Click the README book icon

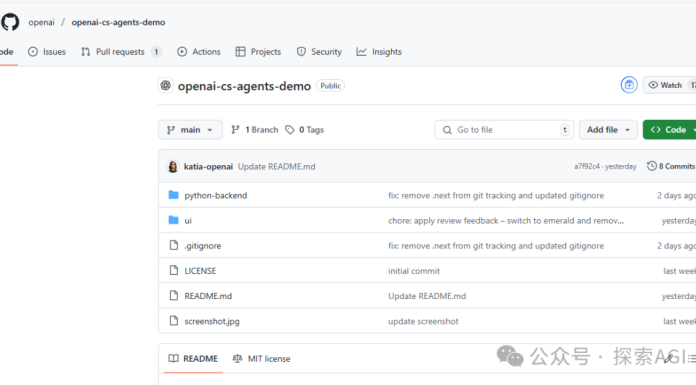pyautogui.click(x=174, y=358)
